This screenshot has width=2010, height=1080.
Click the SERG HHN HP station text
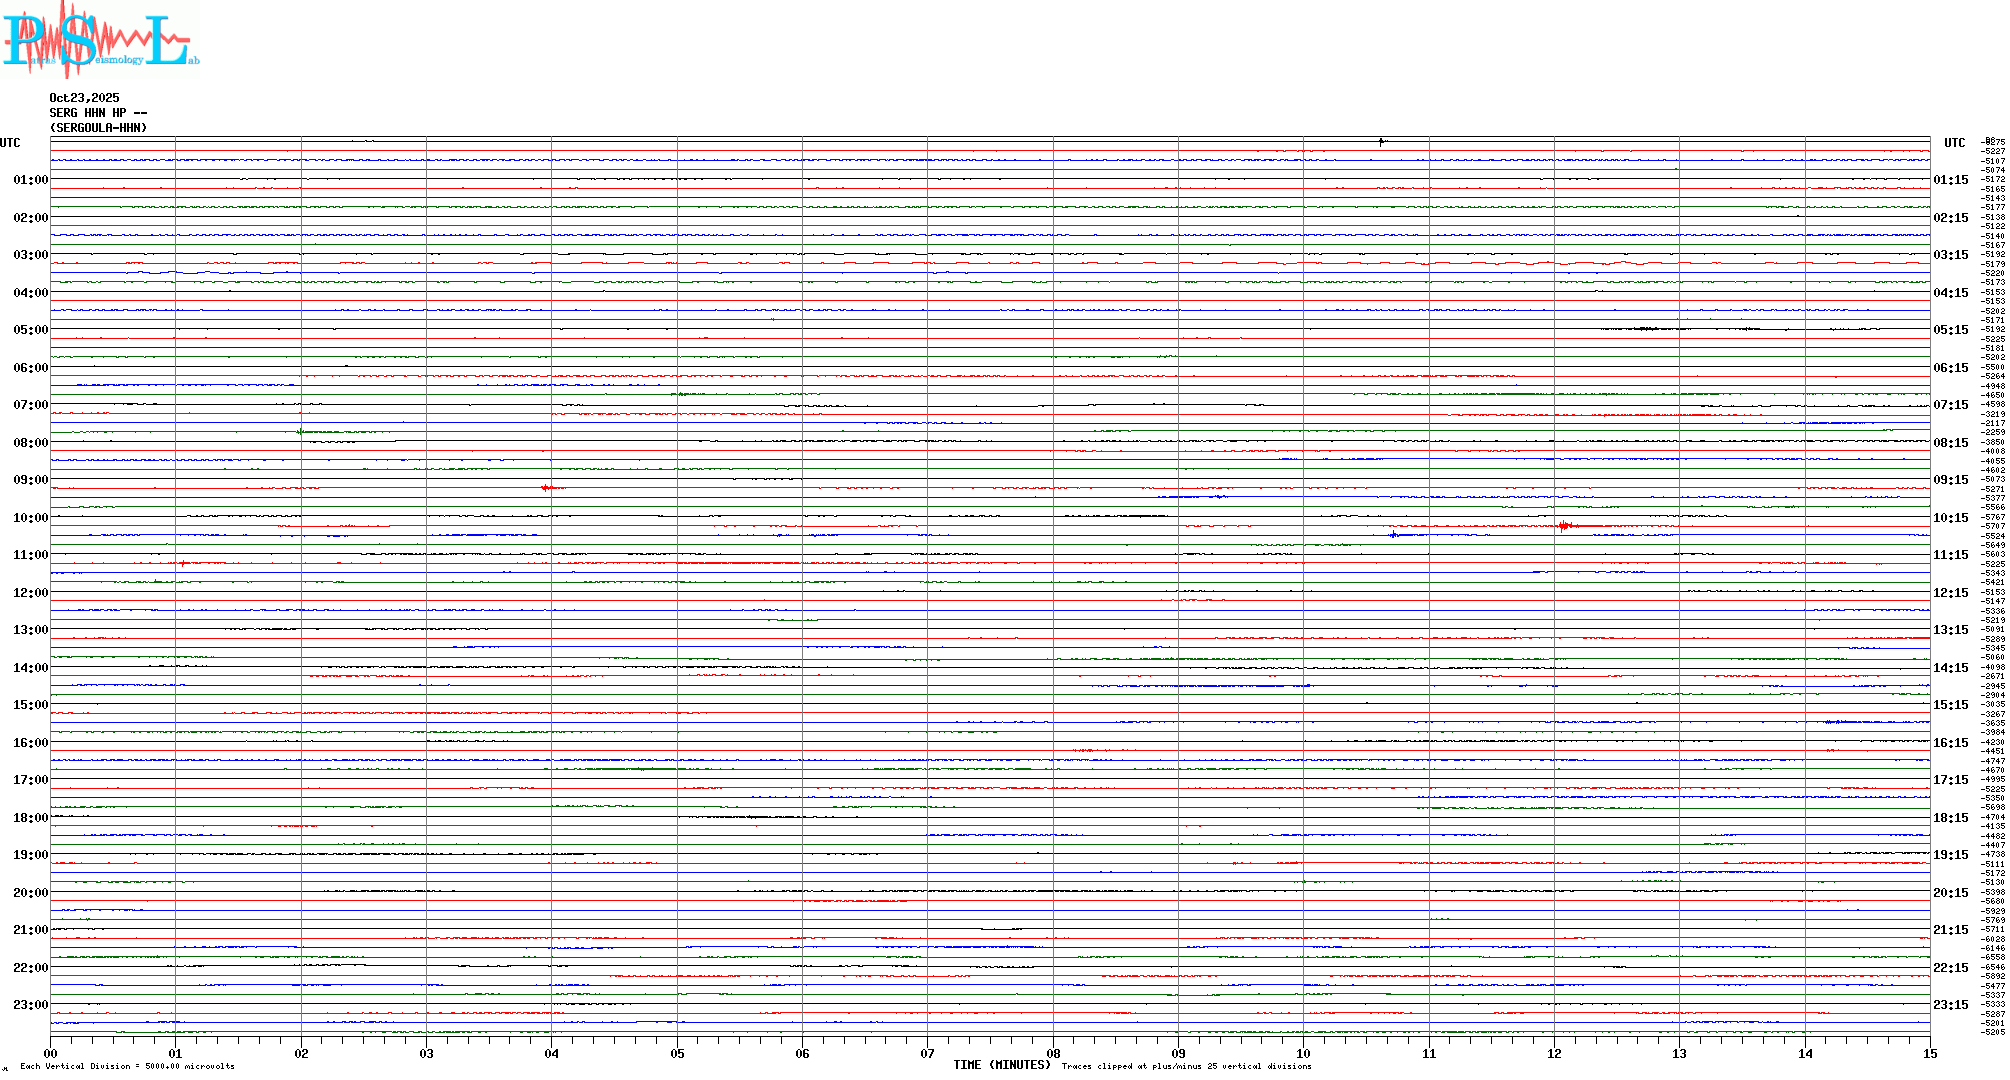point(98,113)
